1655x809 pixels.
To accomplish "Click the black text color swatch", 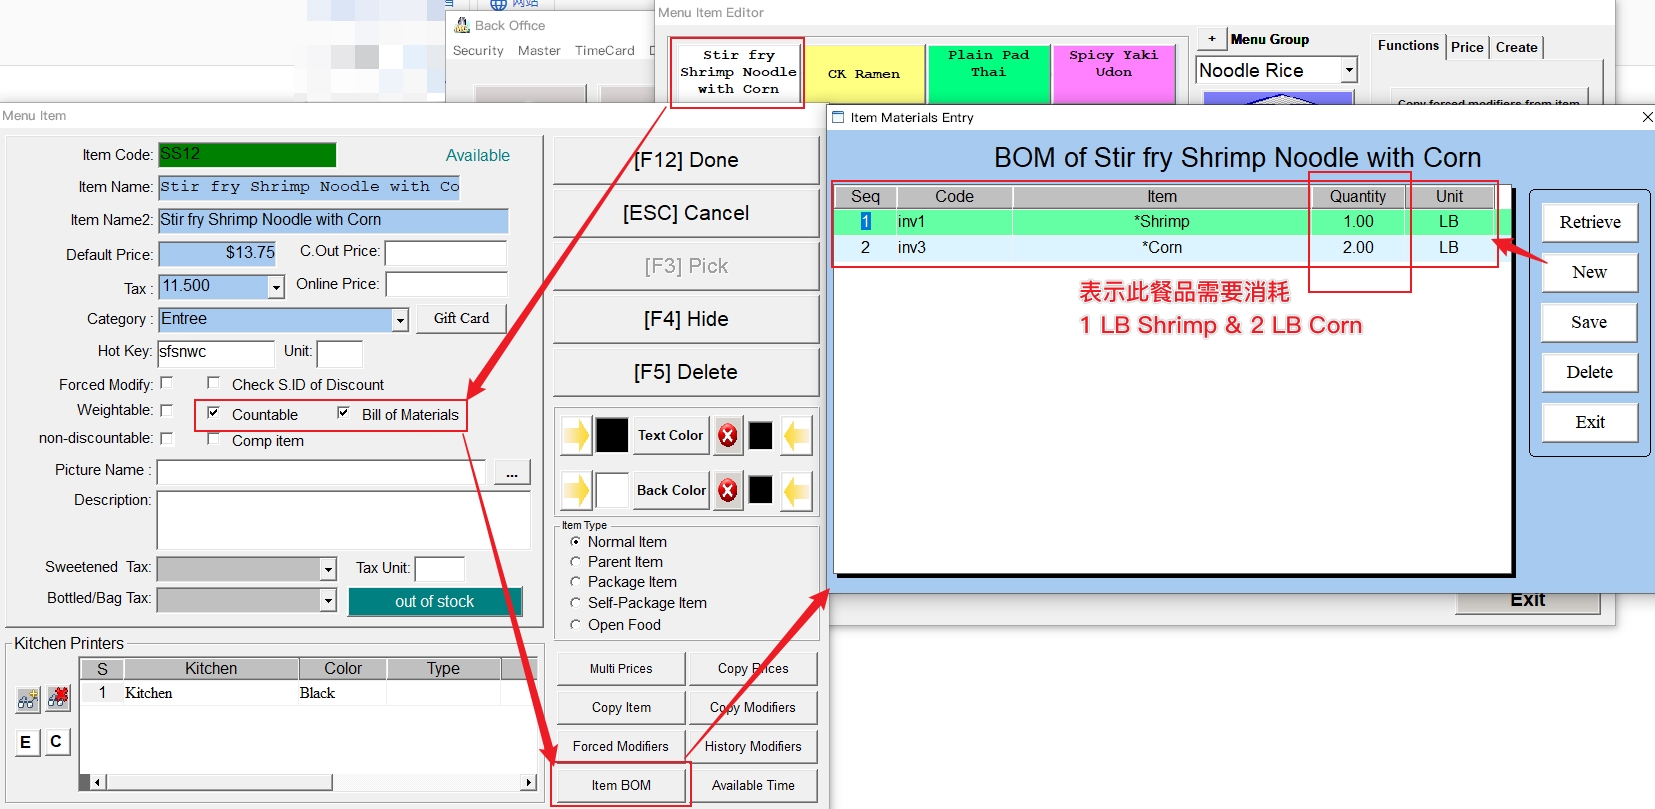I will [612, 435].
